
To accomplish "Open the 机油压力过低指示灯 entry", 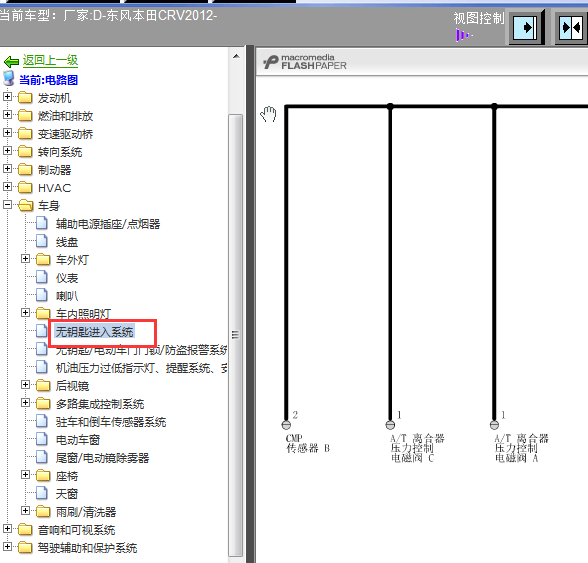I will click(x=141, y=368).
